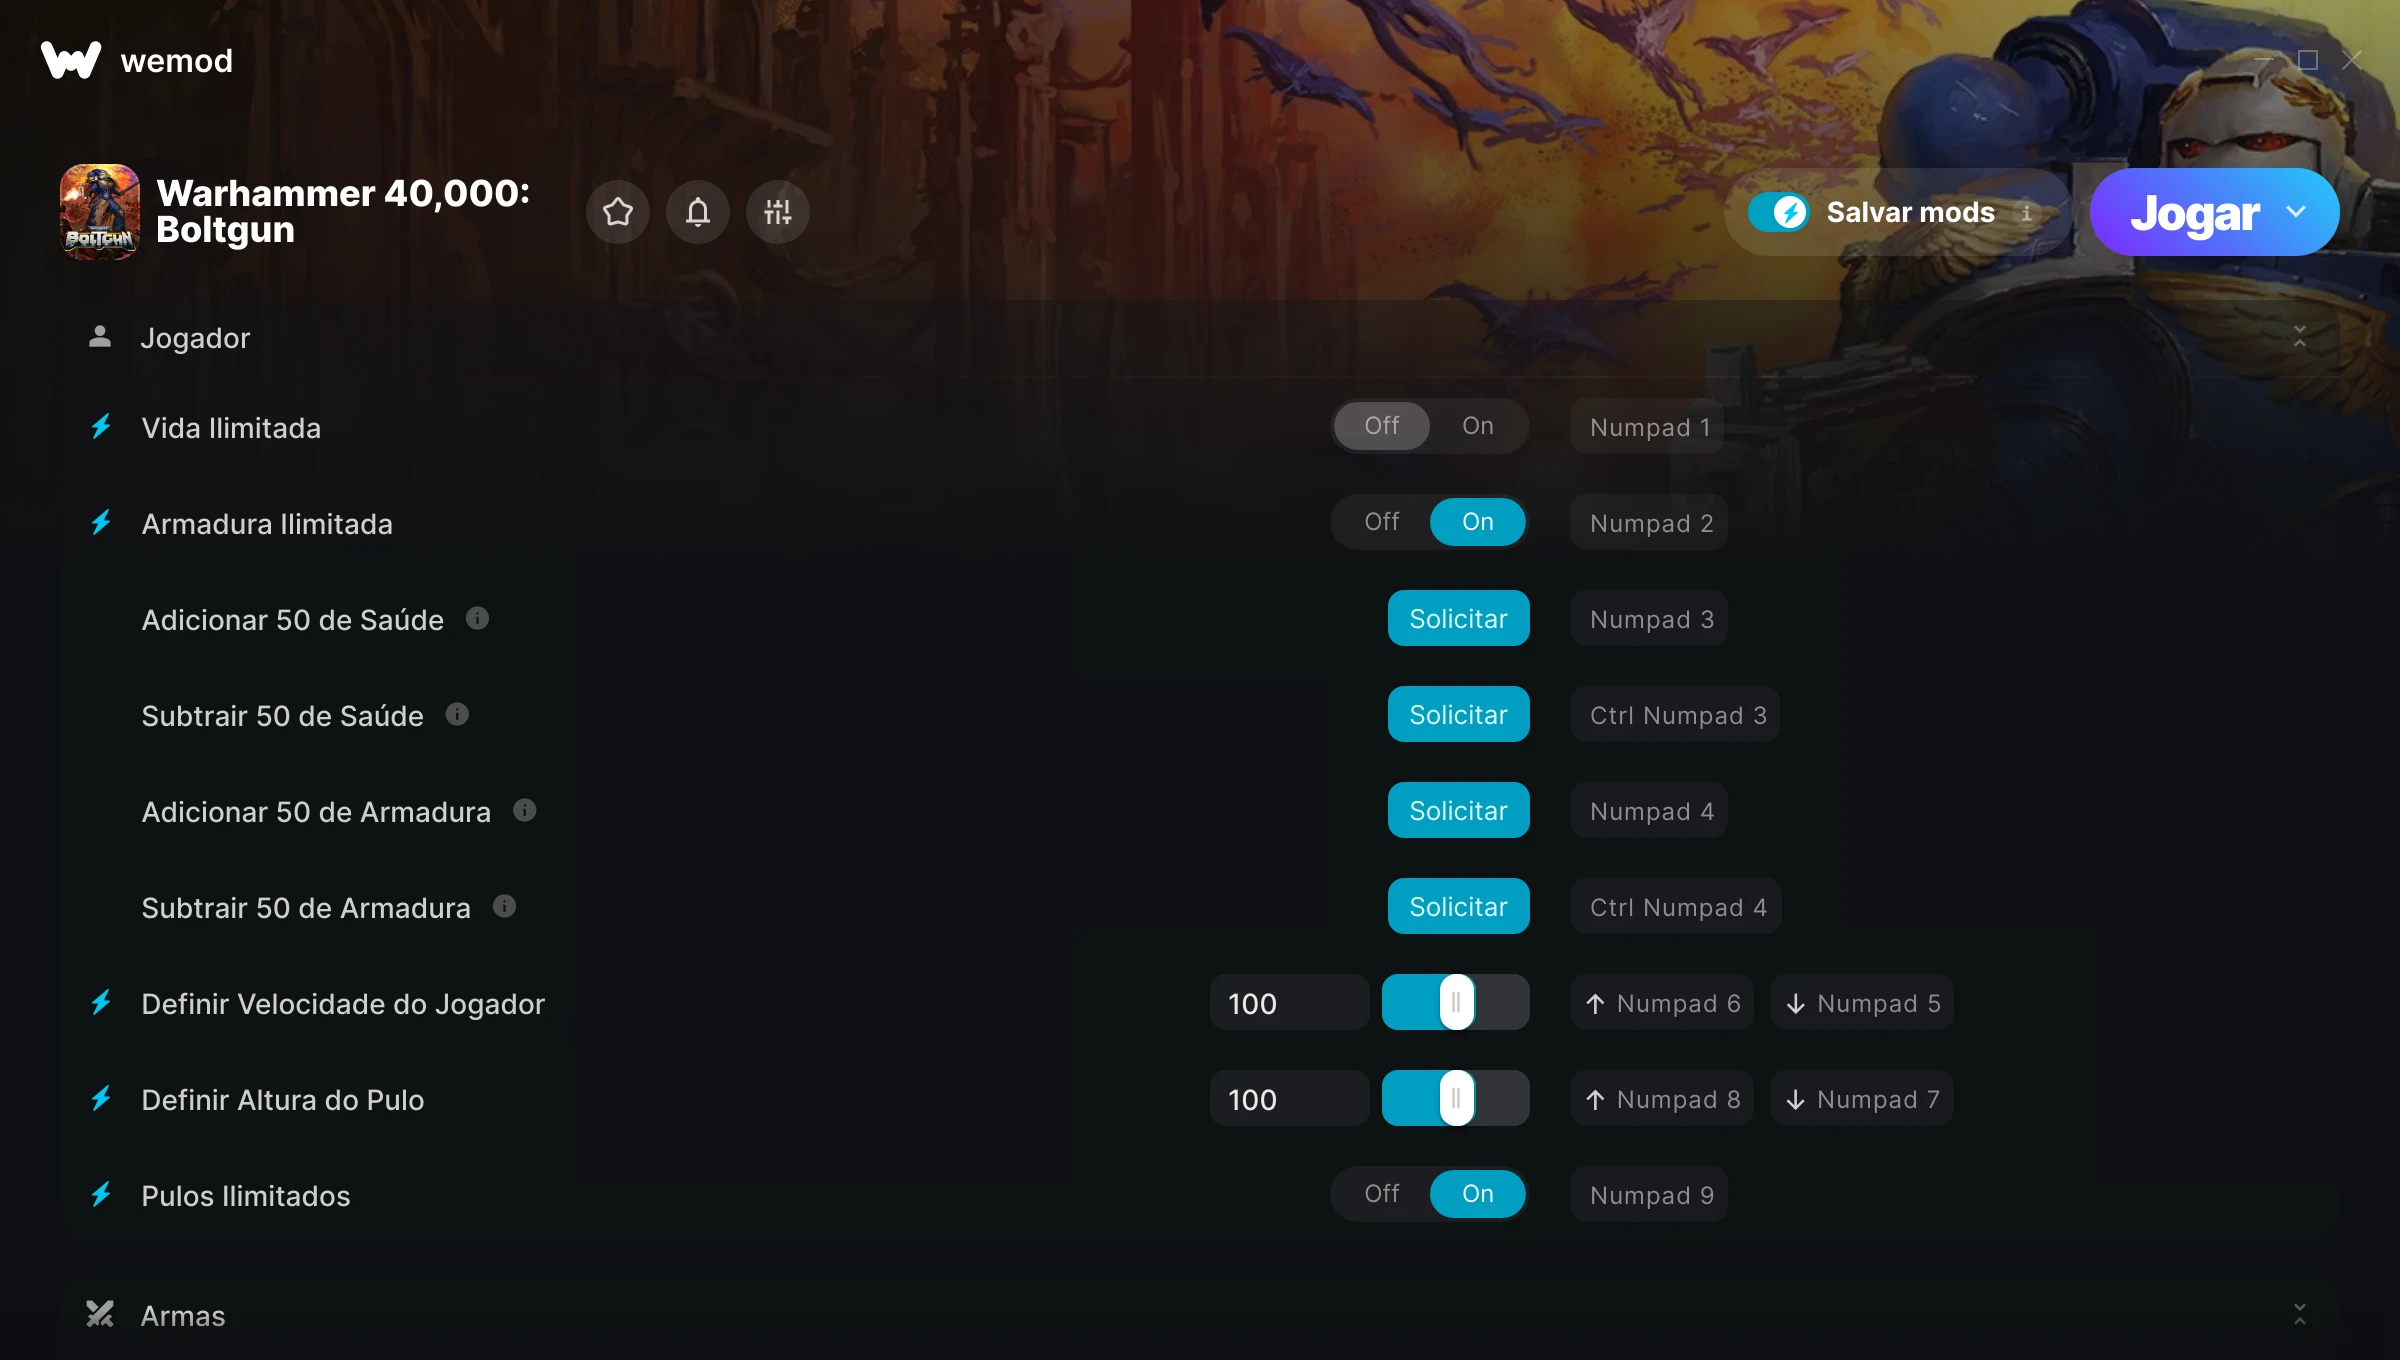Viewport: 2400px width, 1360px height.
Task: Click the Ctrl Numpad 3 hotkey binding
Action: (1677, 715)
